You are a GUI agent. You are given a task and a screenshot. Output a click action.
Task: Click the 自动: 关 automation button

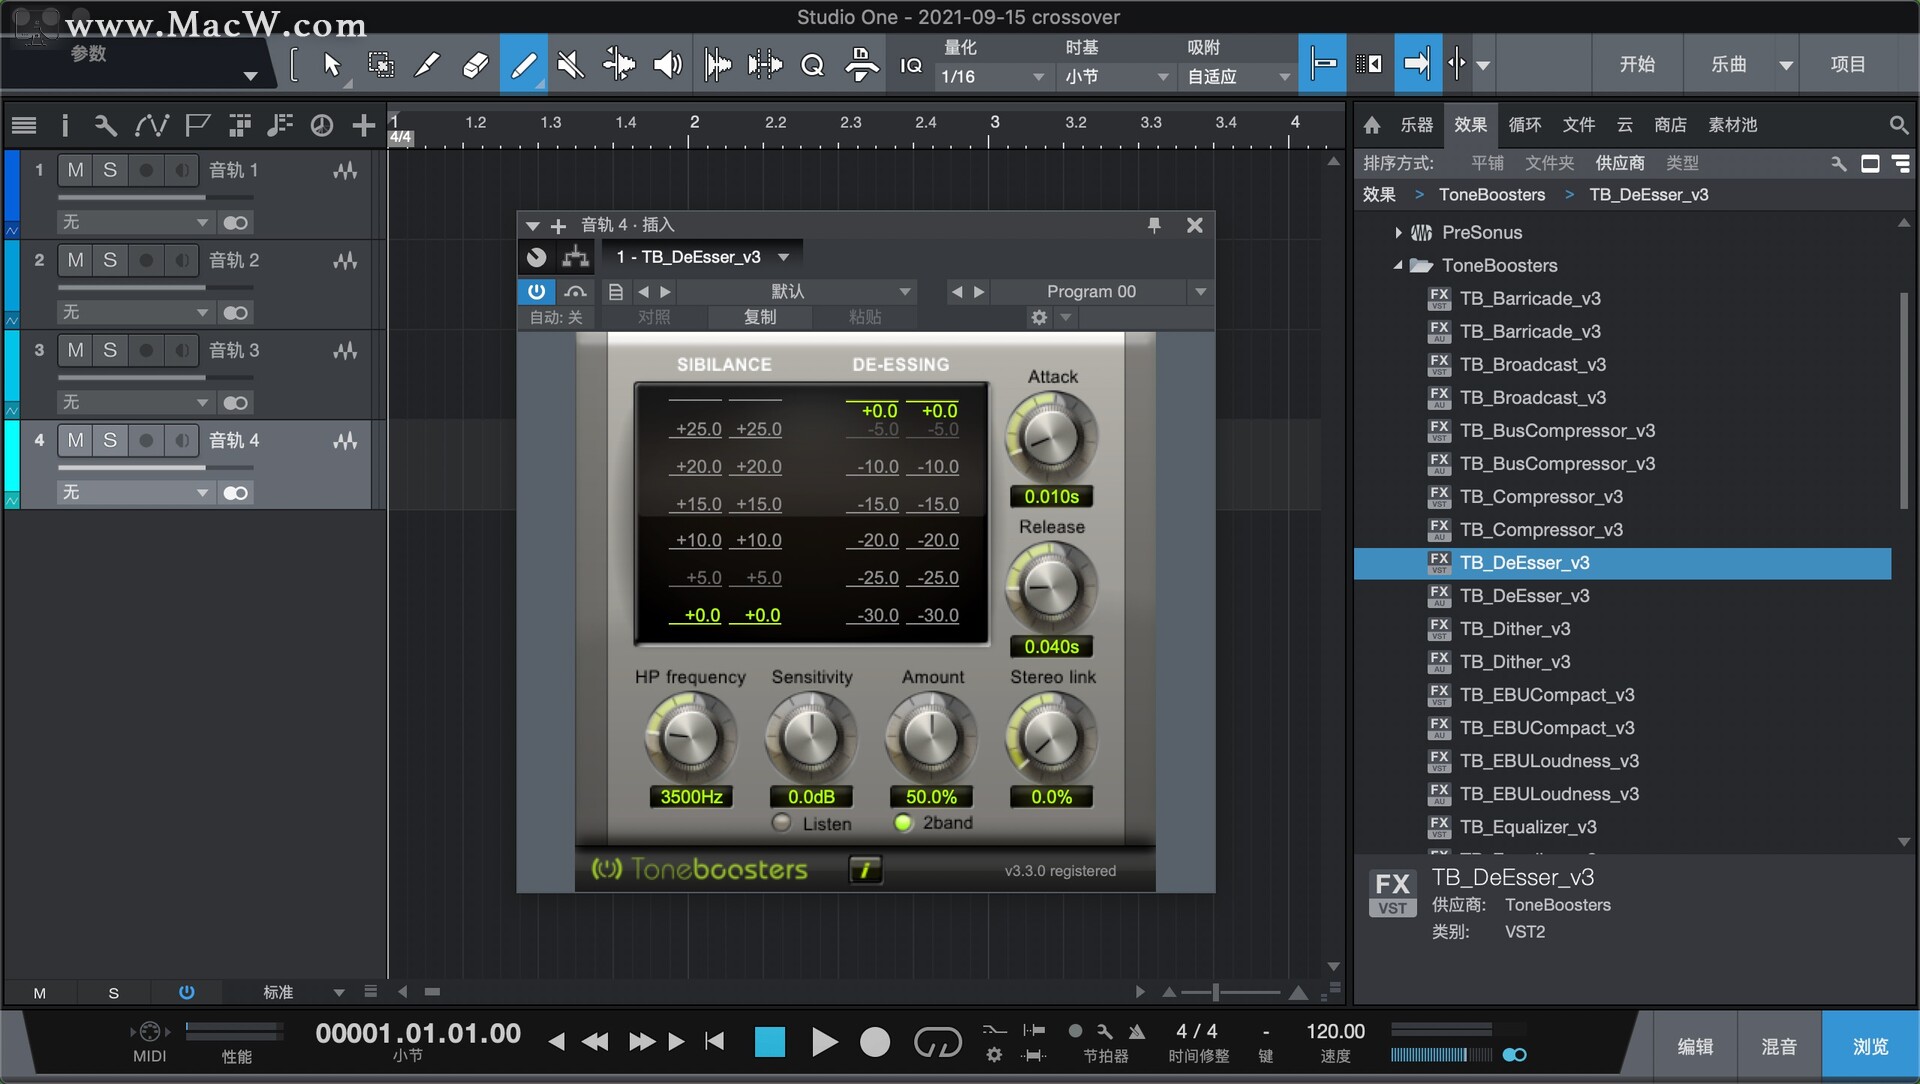(x=556, y=317)
